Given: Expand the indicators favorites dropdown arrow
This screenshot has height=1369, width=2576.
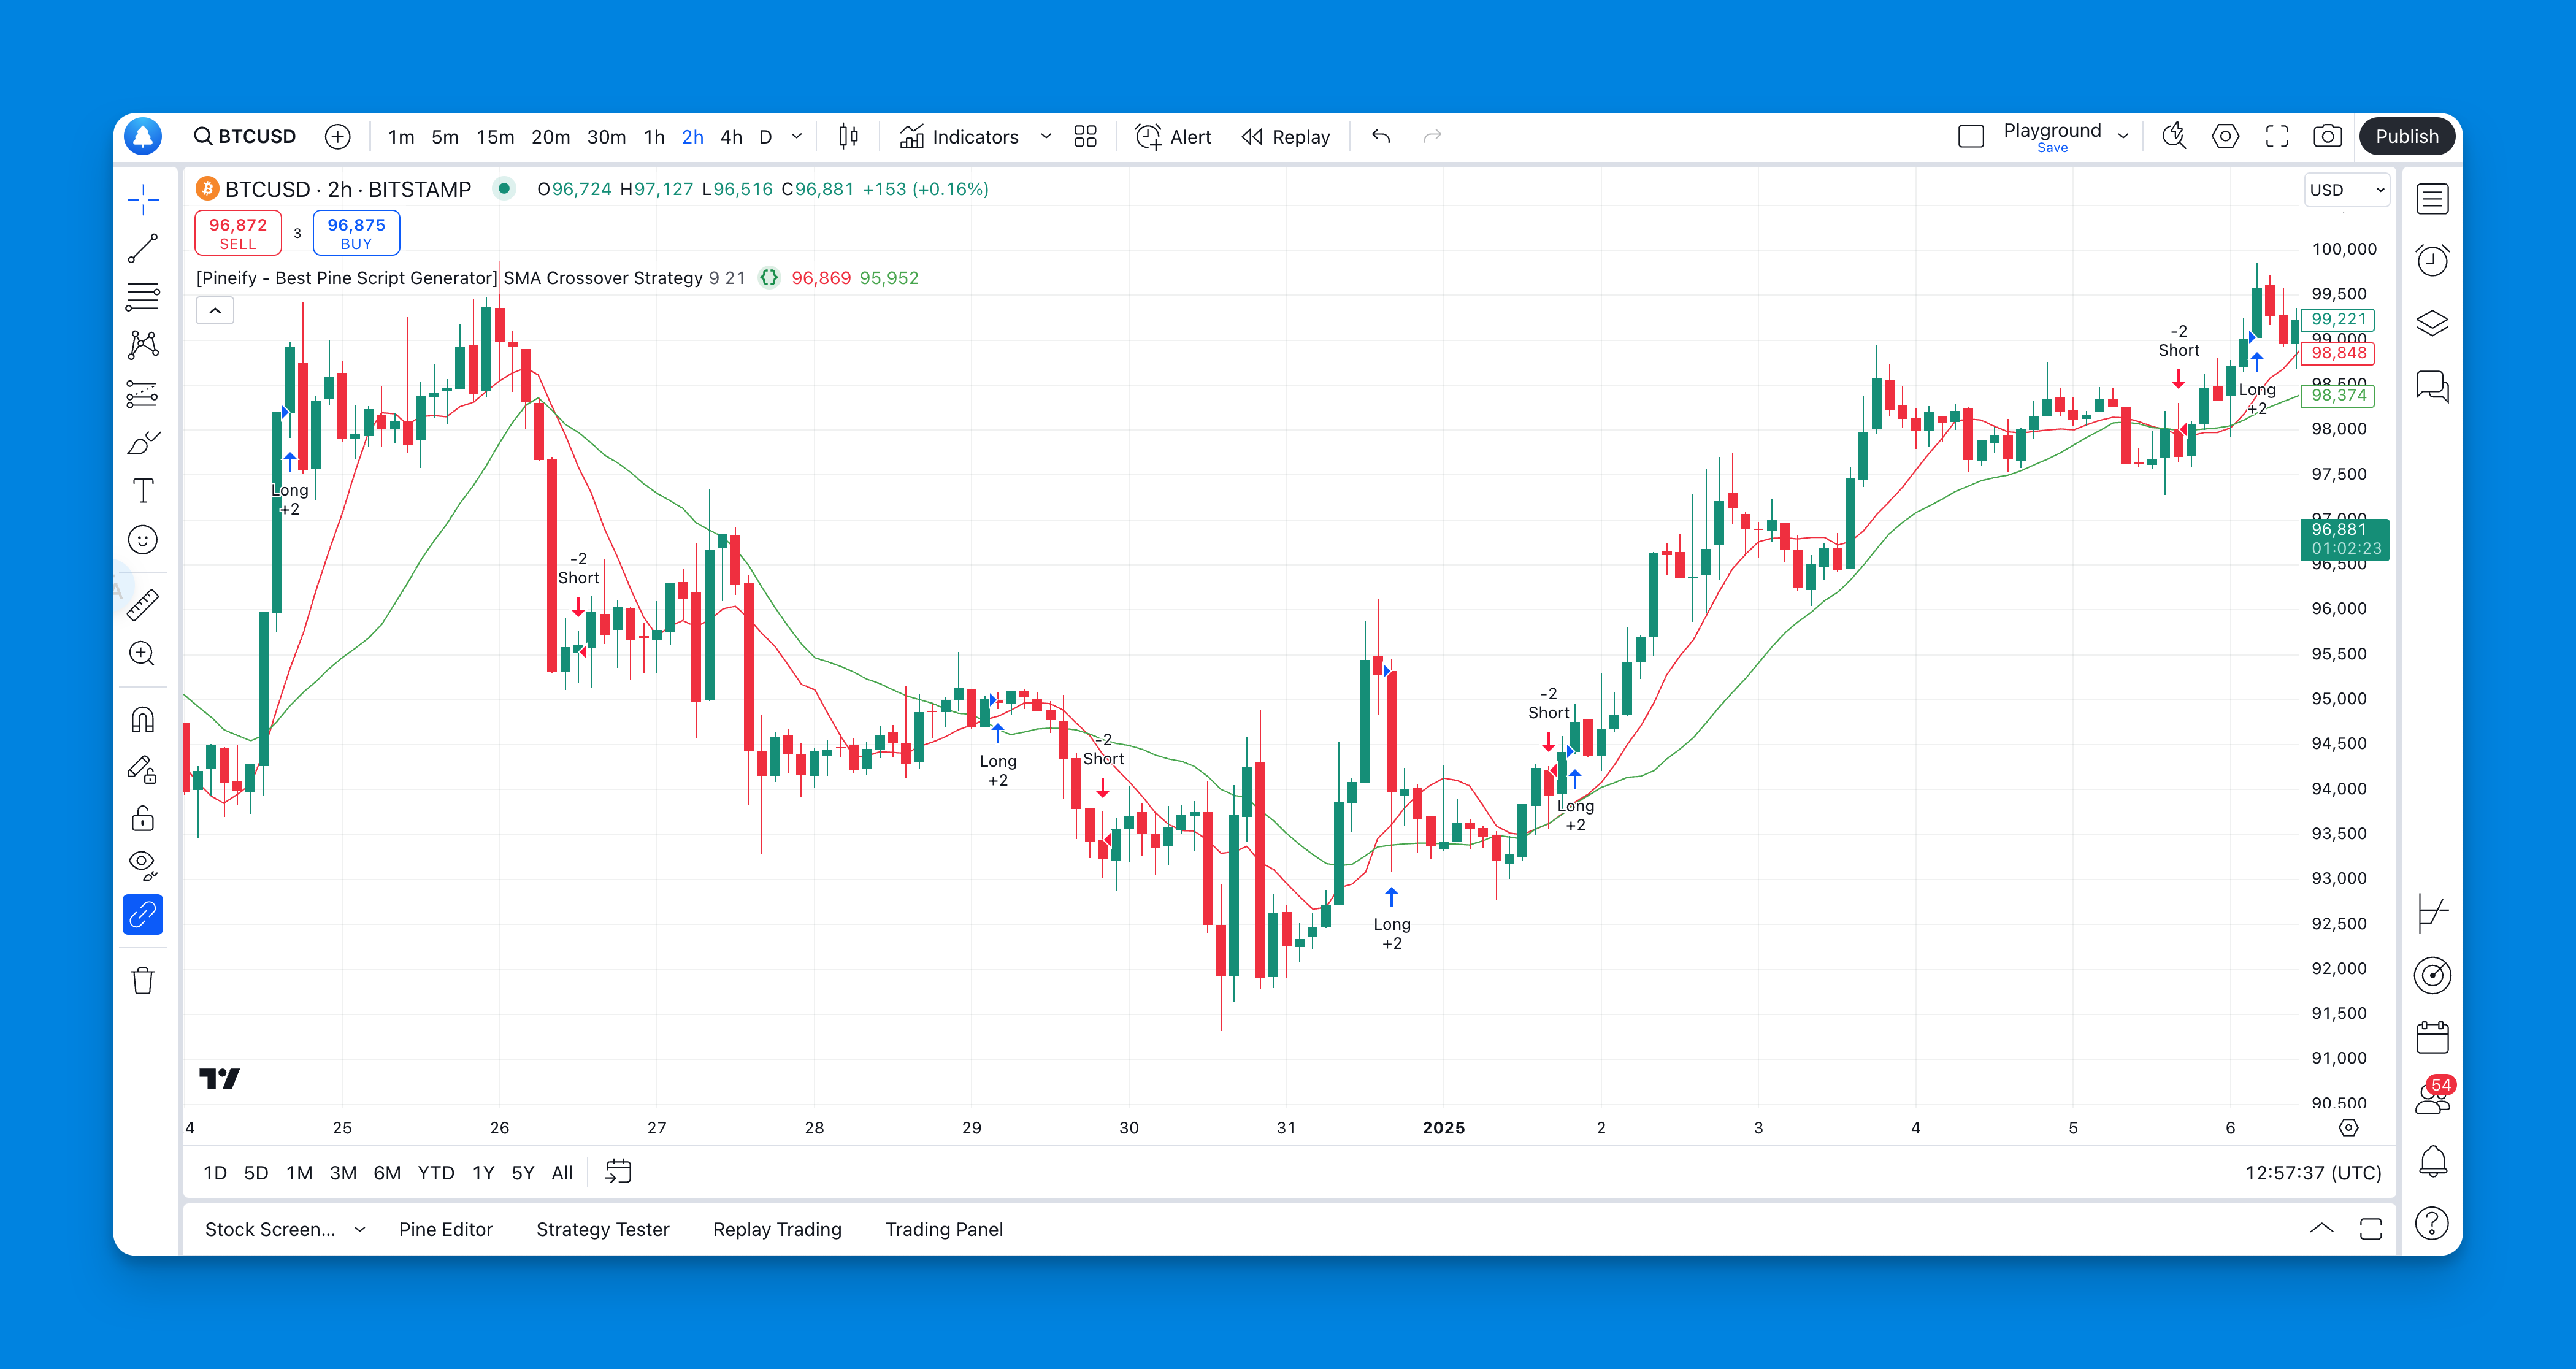Looking at the screenshot, I should [1046, 137].
